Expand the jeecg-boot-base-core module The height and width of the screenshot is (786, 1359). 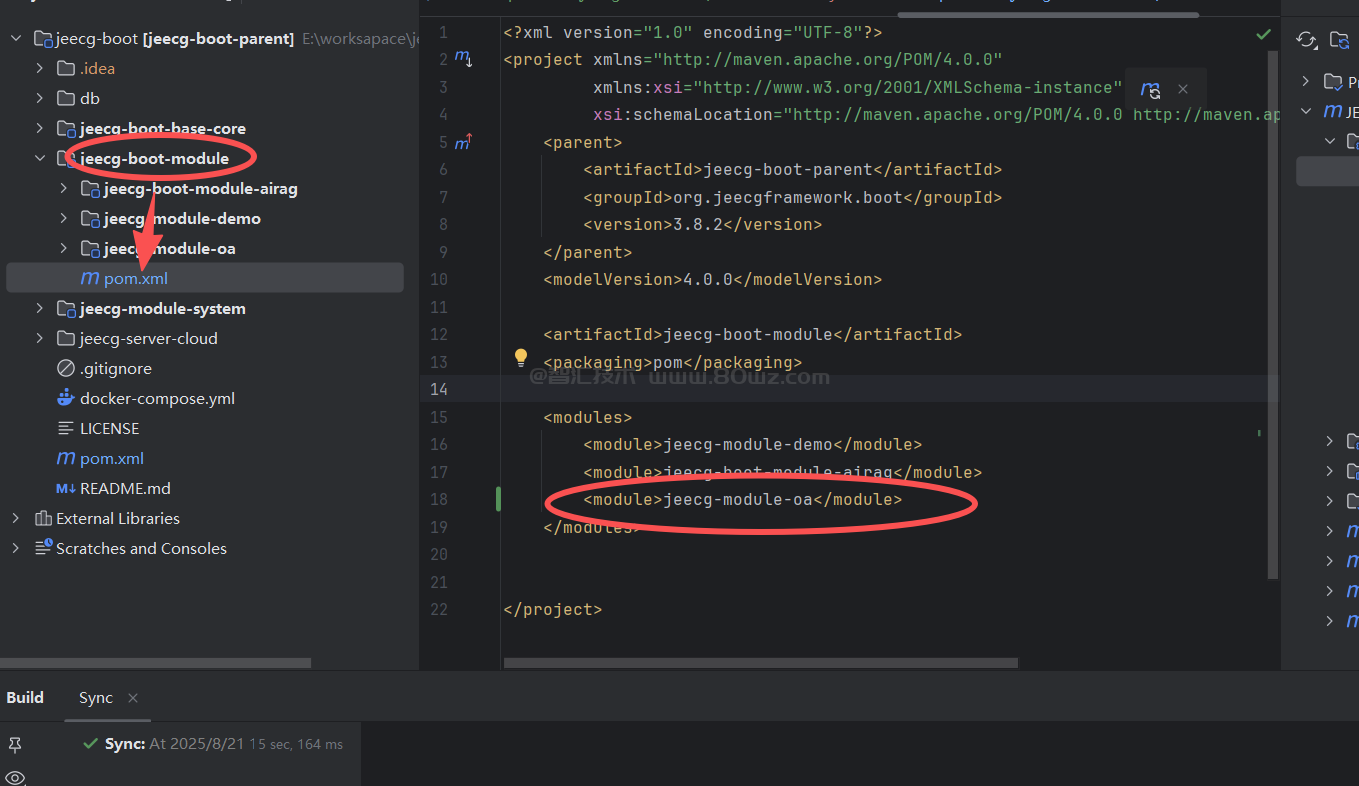pos(40,128)
